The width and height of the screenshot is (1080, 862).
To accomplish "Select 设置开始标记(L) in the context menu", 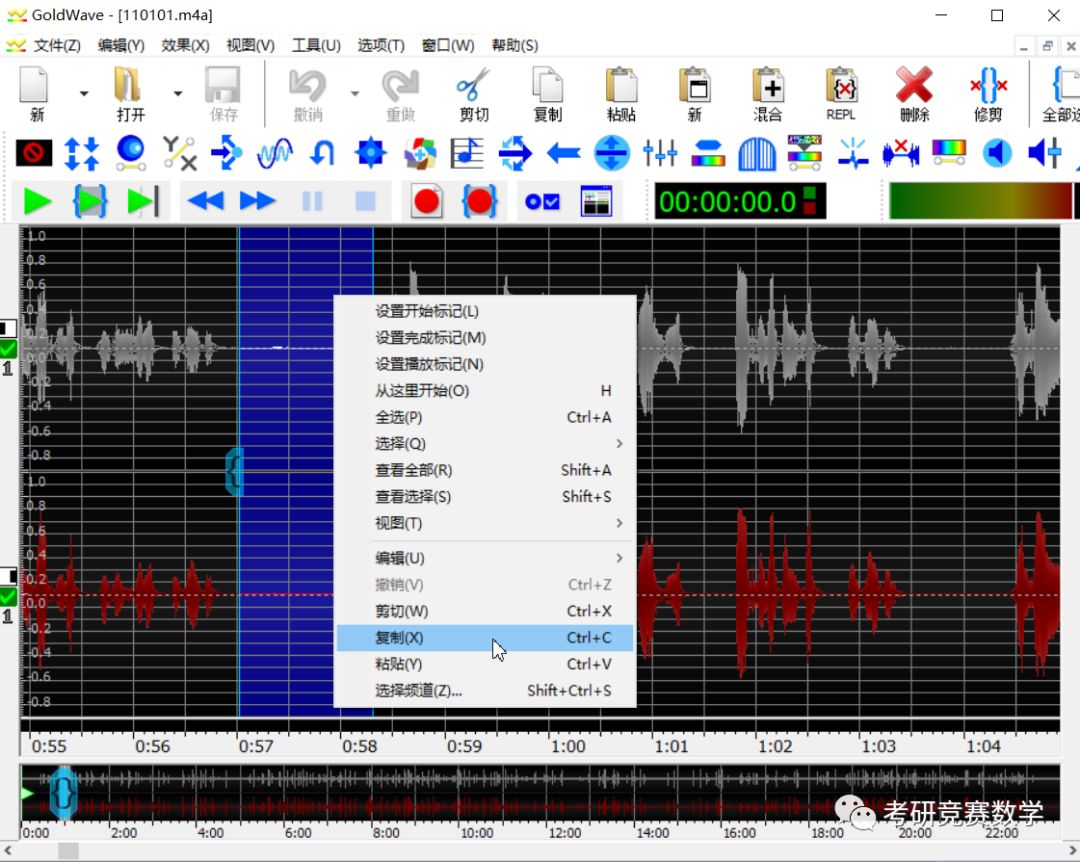I will pos(485,311).
